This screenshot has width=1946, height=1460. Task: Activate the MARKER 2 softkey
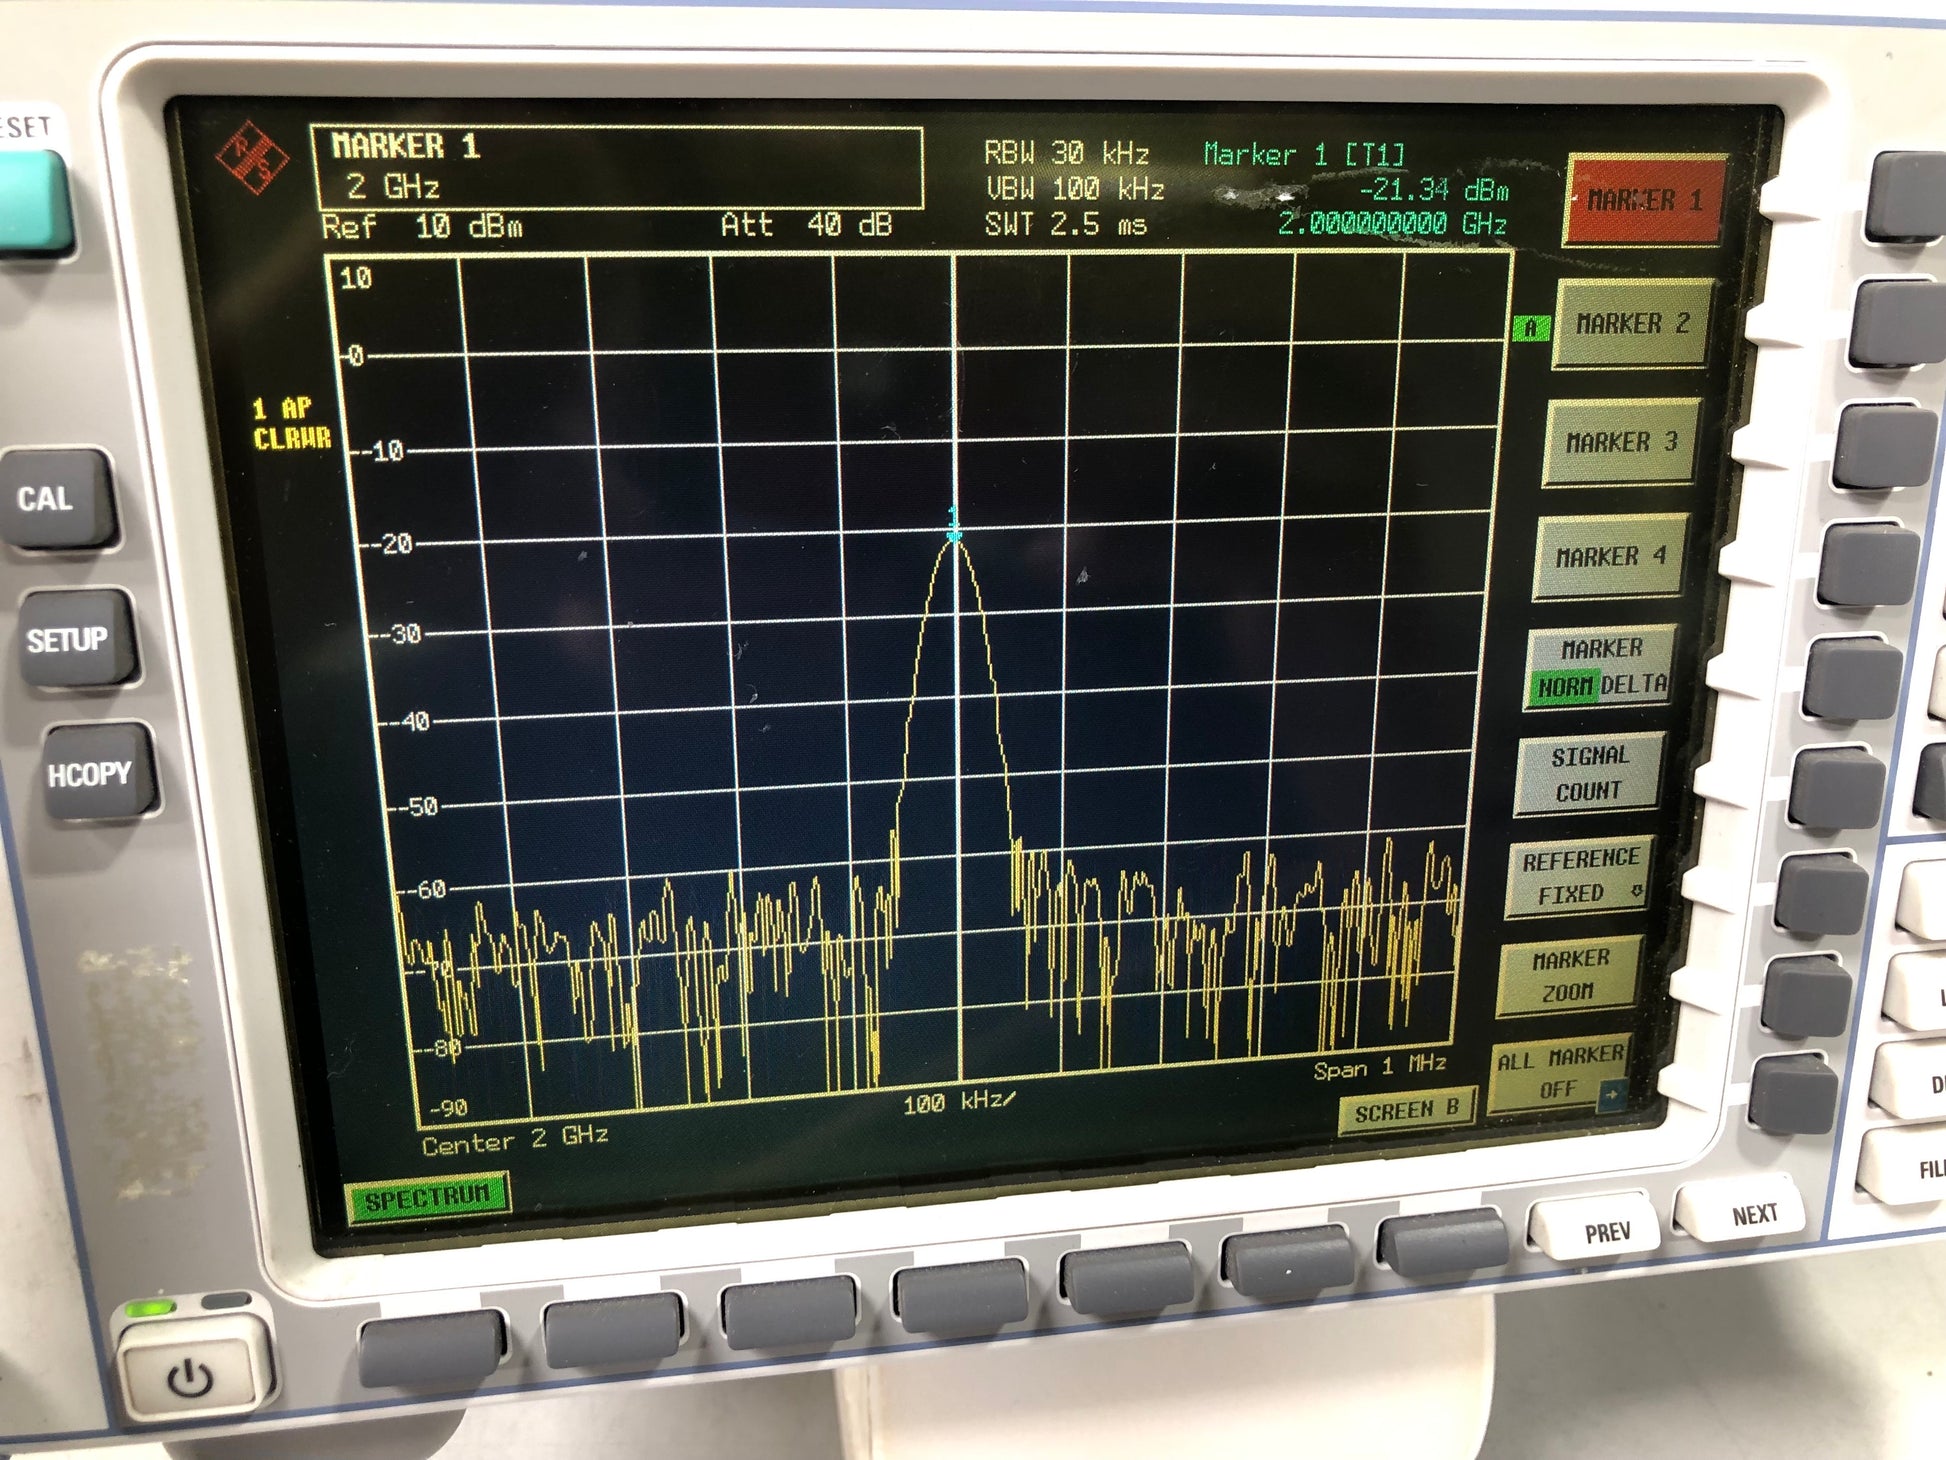click(1632, 324)
